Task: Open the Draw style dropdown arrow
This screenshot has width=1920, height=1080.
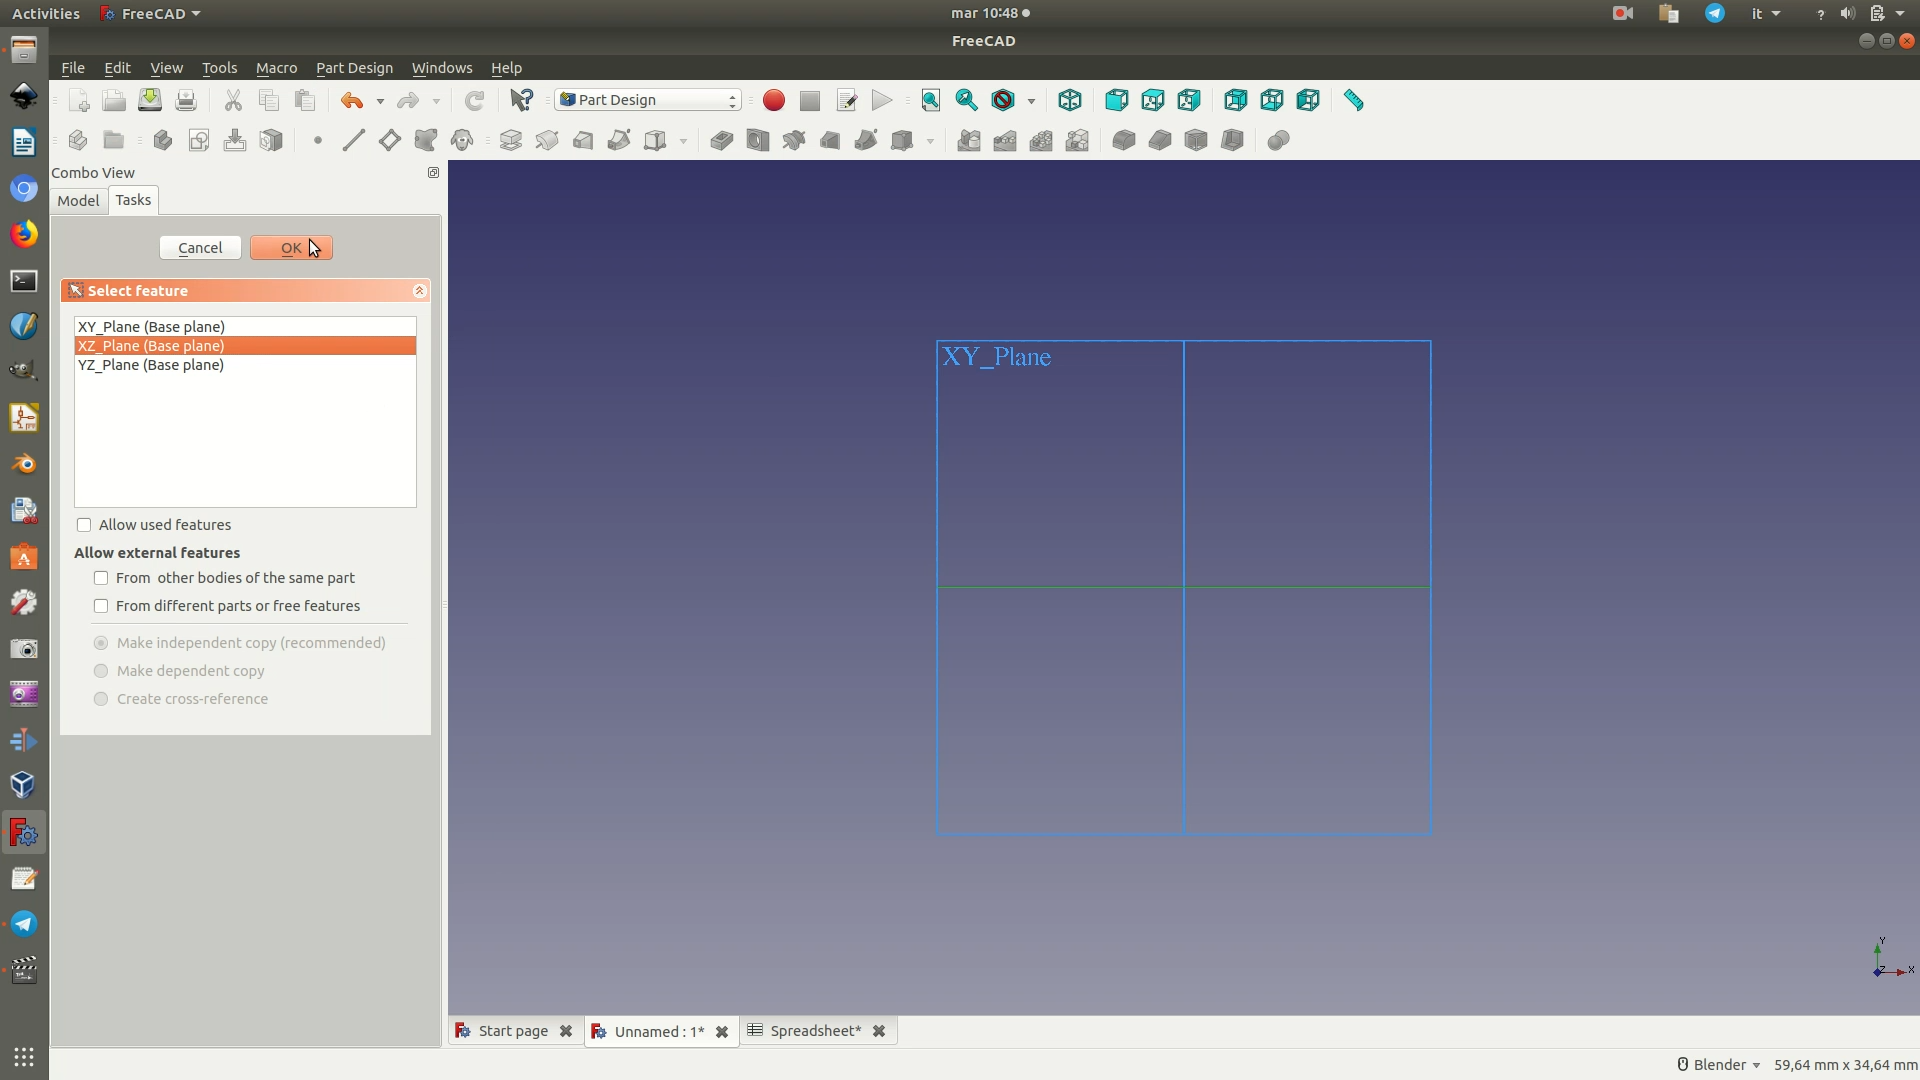Action: [1031, 101]
